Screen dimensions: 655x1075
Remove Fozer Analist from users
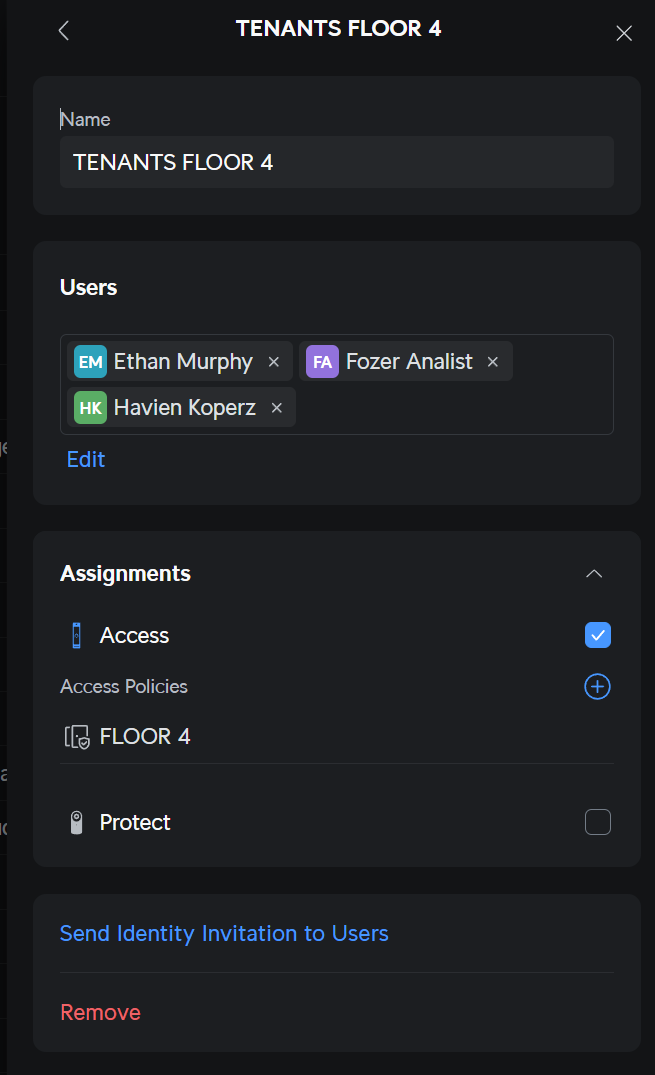[493, 362]
